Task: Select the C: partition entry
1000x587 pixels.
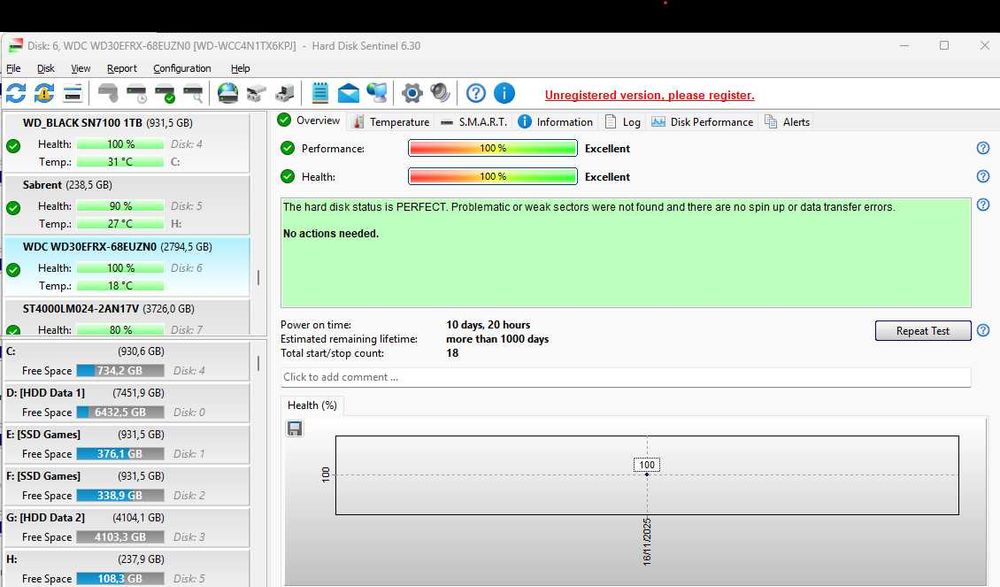Action: point(126,360)
